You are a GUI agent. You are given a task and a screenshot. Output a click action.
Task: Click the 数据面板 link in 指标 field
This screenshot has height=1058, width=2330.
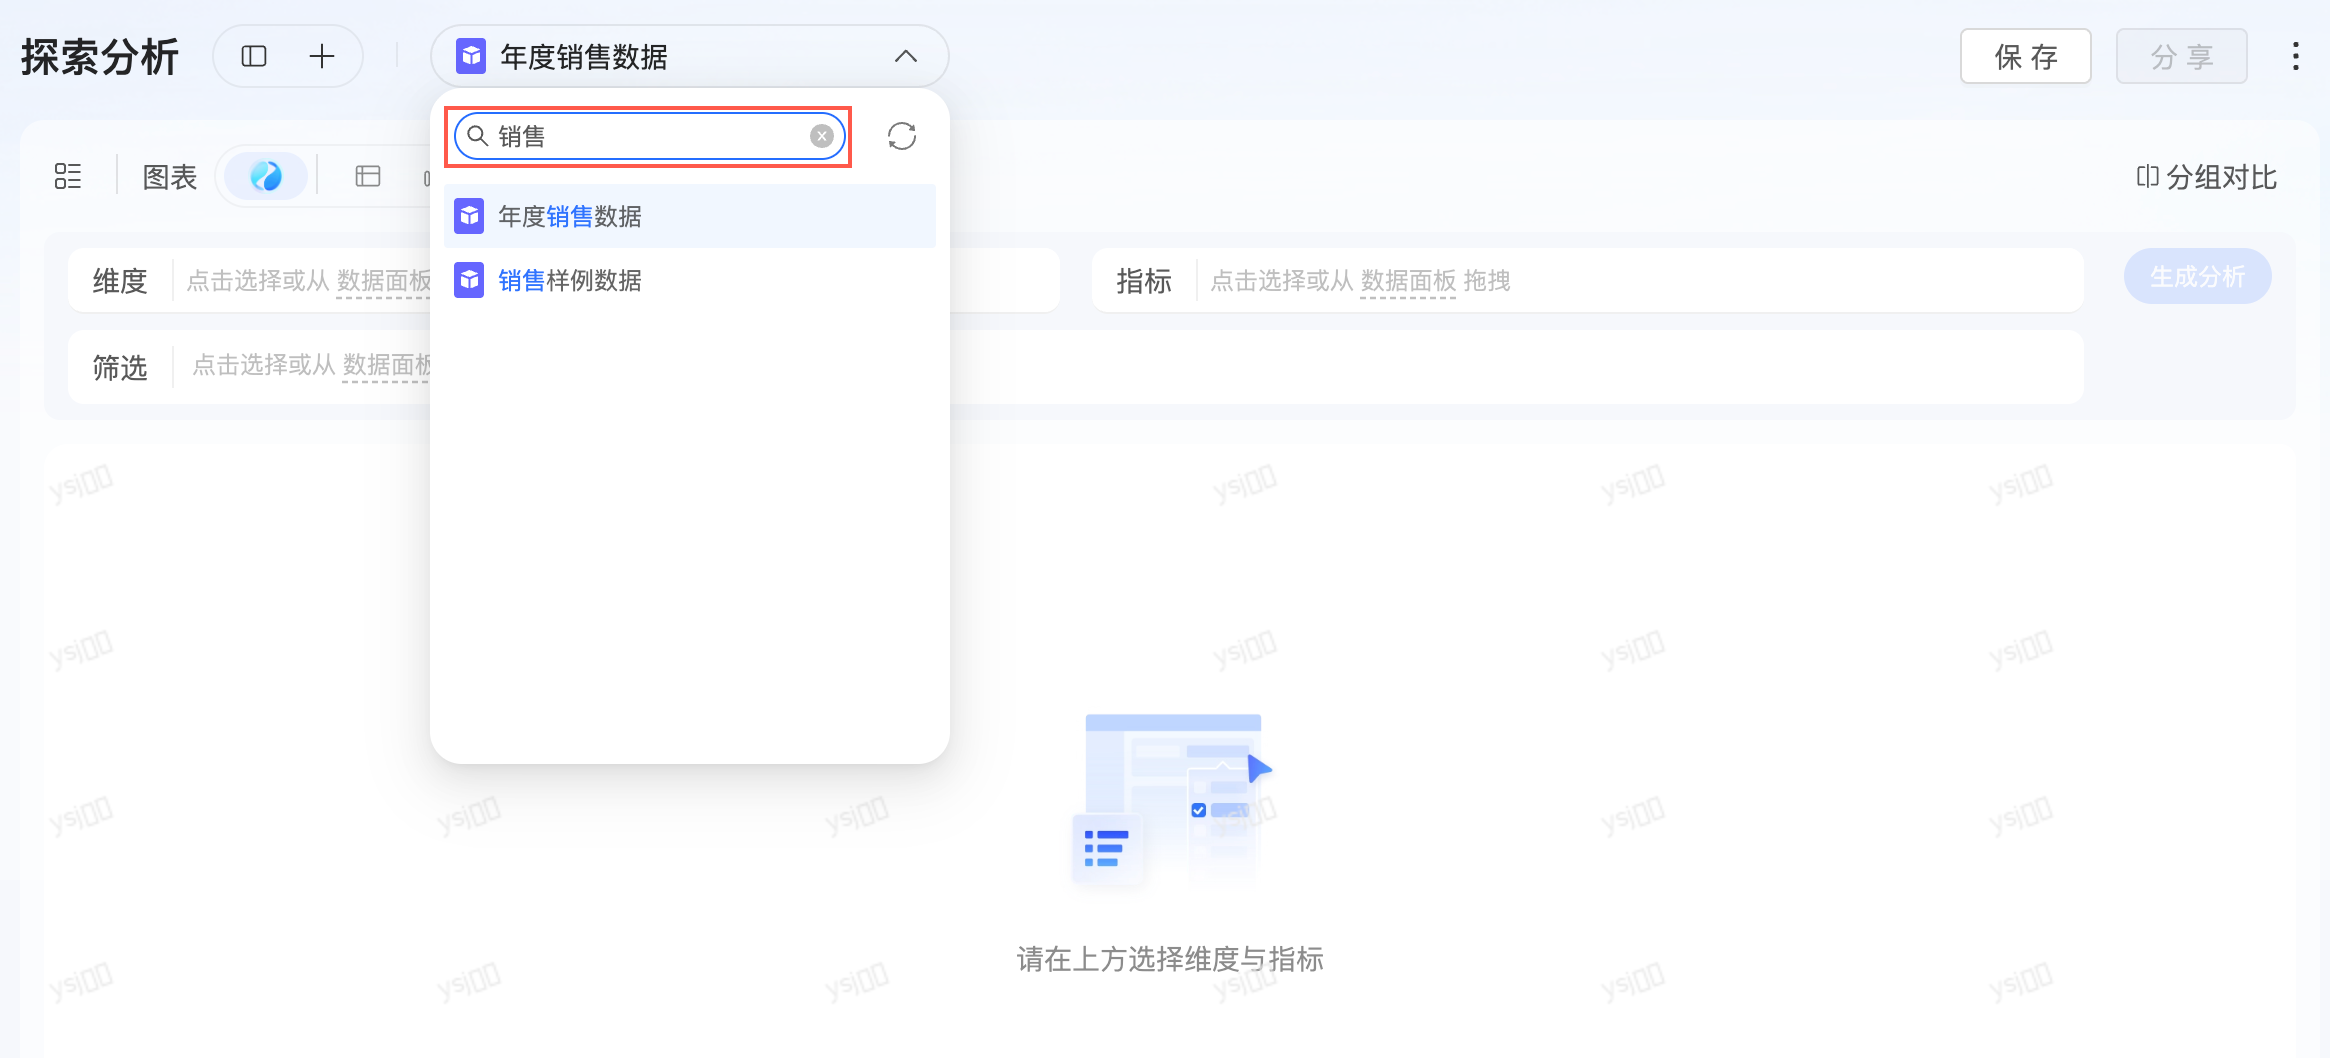[x=1408, y=281]
